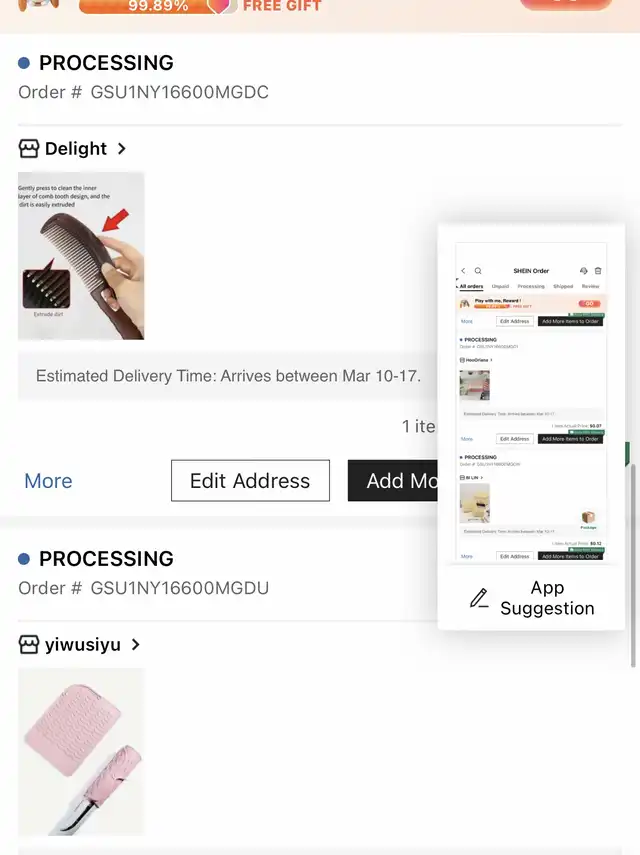Open the Delight store icon

click(x=28, y=148)
